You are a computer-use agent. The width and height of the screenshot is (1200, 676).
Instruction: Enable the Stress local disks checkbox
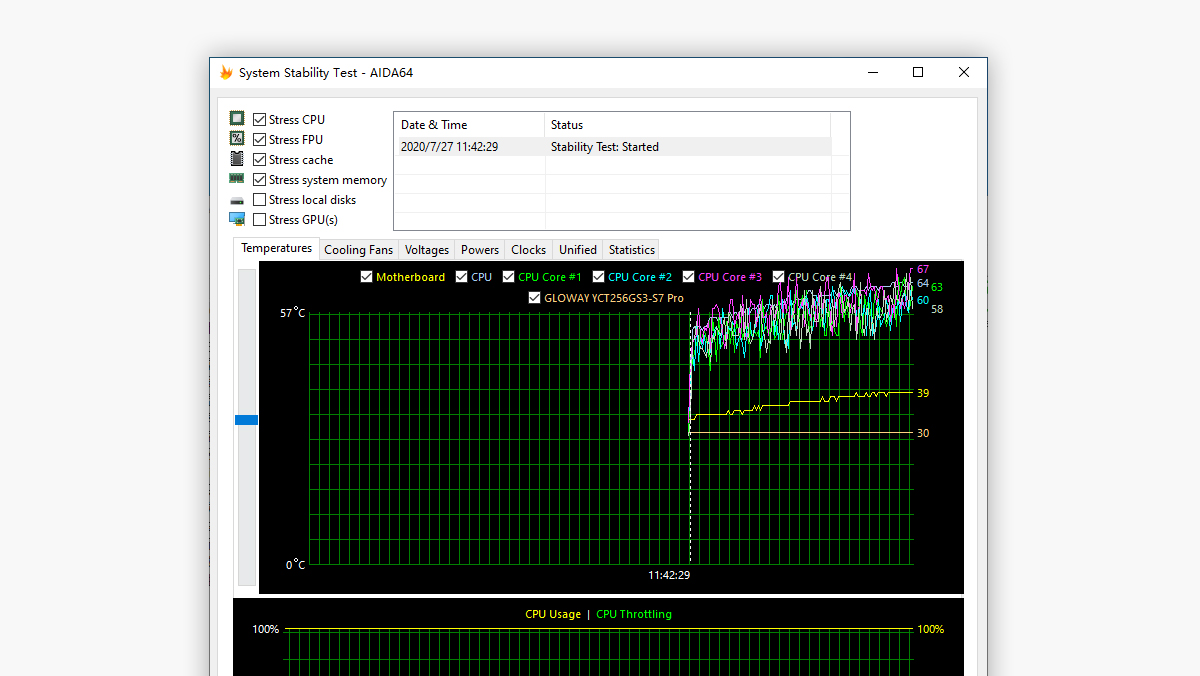(260, 200)
